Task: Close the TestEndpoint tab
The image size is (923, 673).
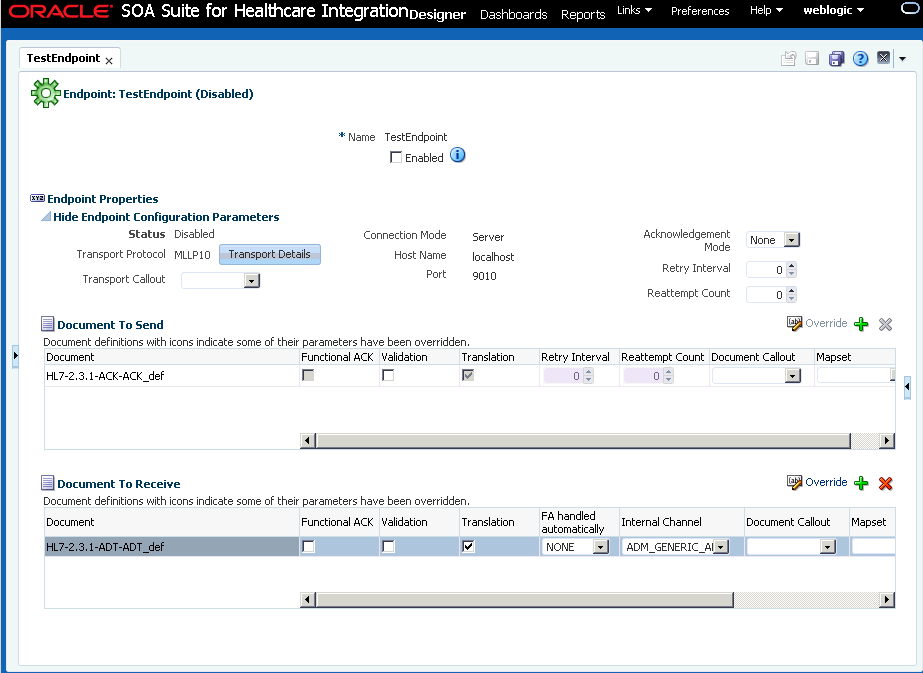Action: [x=109, y=61]
